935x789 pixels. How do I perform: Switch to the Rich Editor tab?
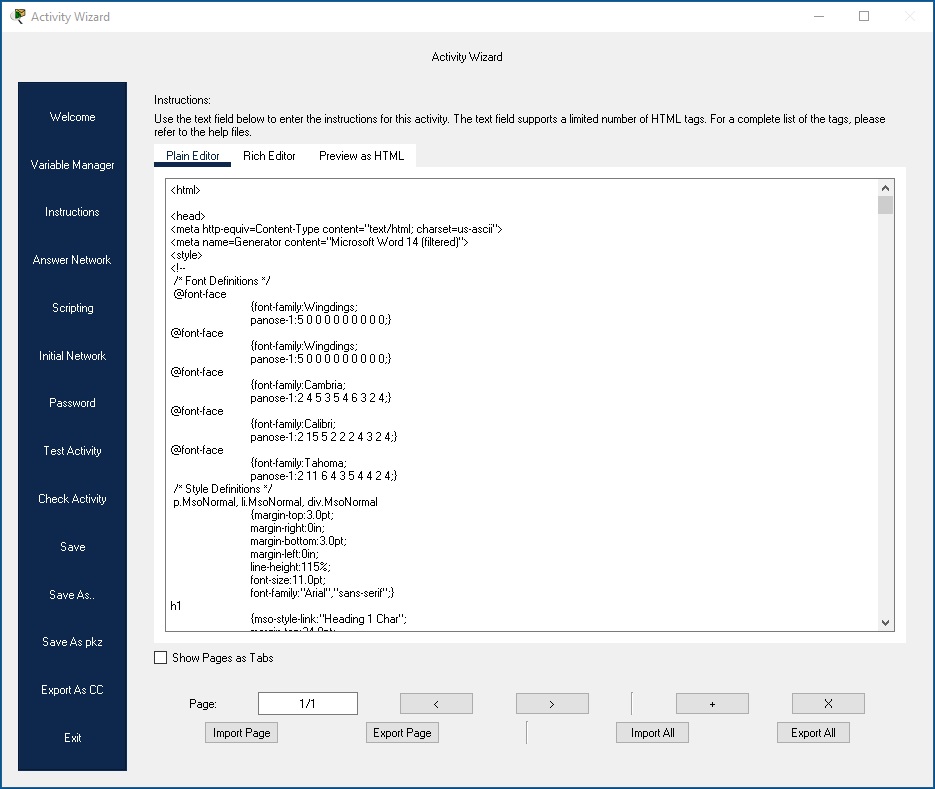pos(269,156)
